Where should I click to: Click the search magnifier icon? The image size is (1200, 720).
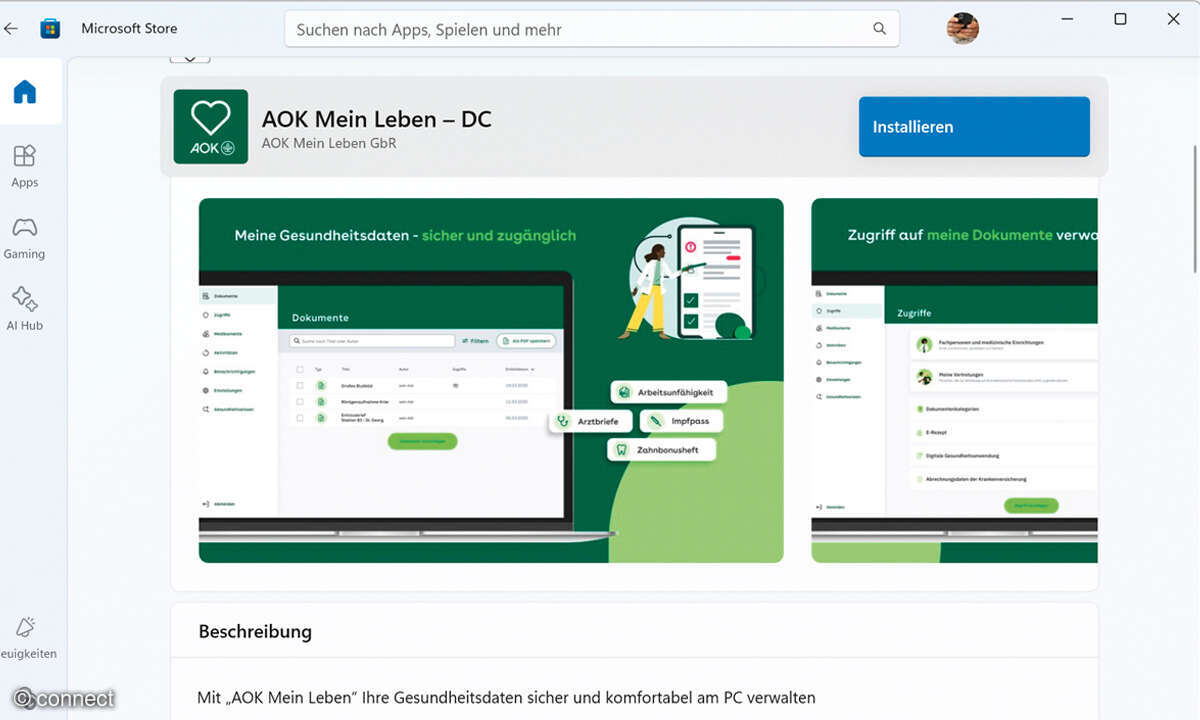pyautogui.click(x=880, y=29)
